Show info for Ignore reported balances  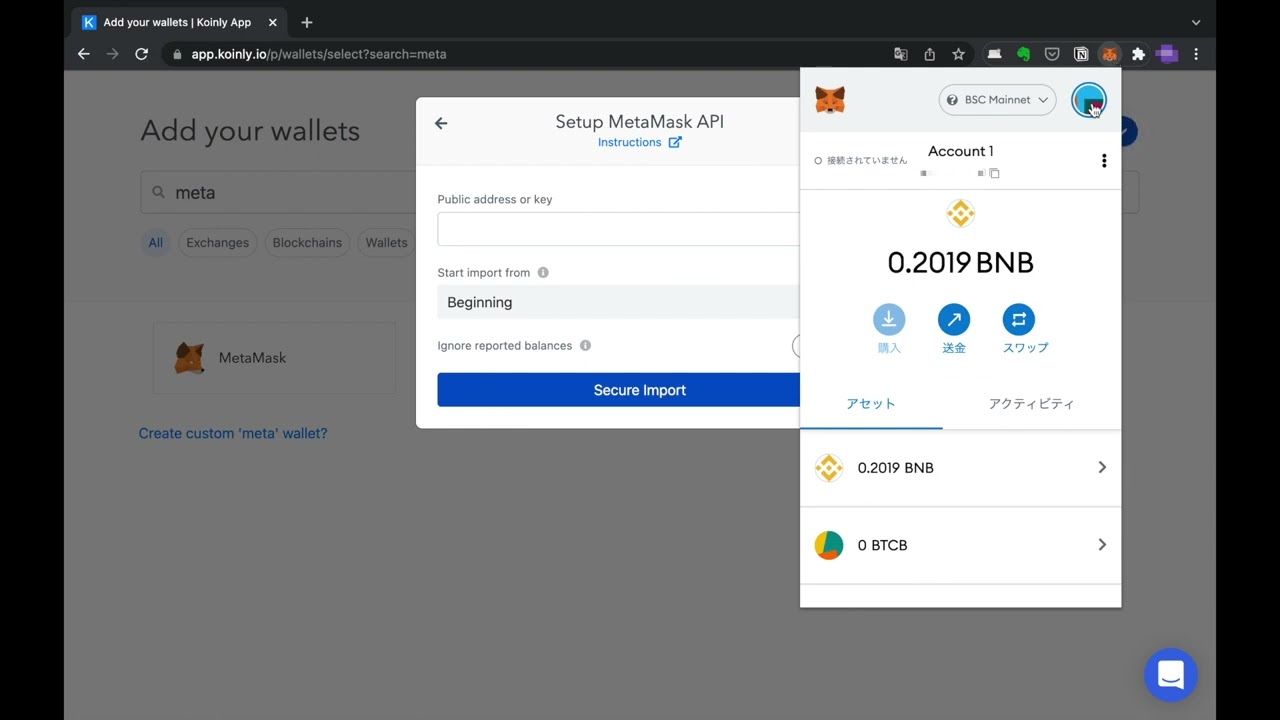pos(585,345)
